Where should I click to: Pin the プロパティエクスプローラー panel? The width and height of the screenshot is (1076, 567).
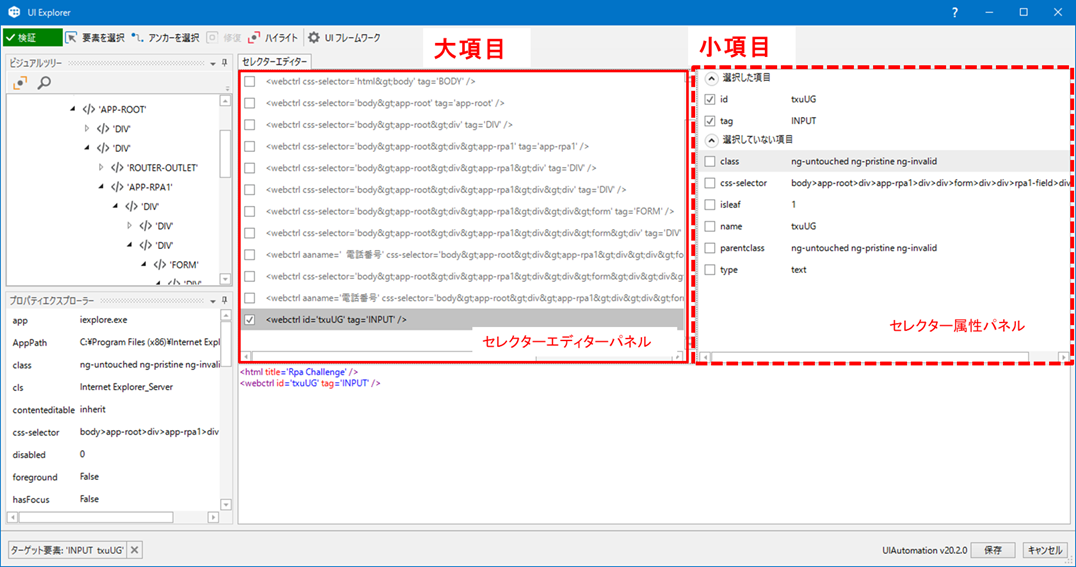click(224, 301)
